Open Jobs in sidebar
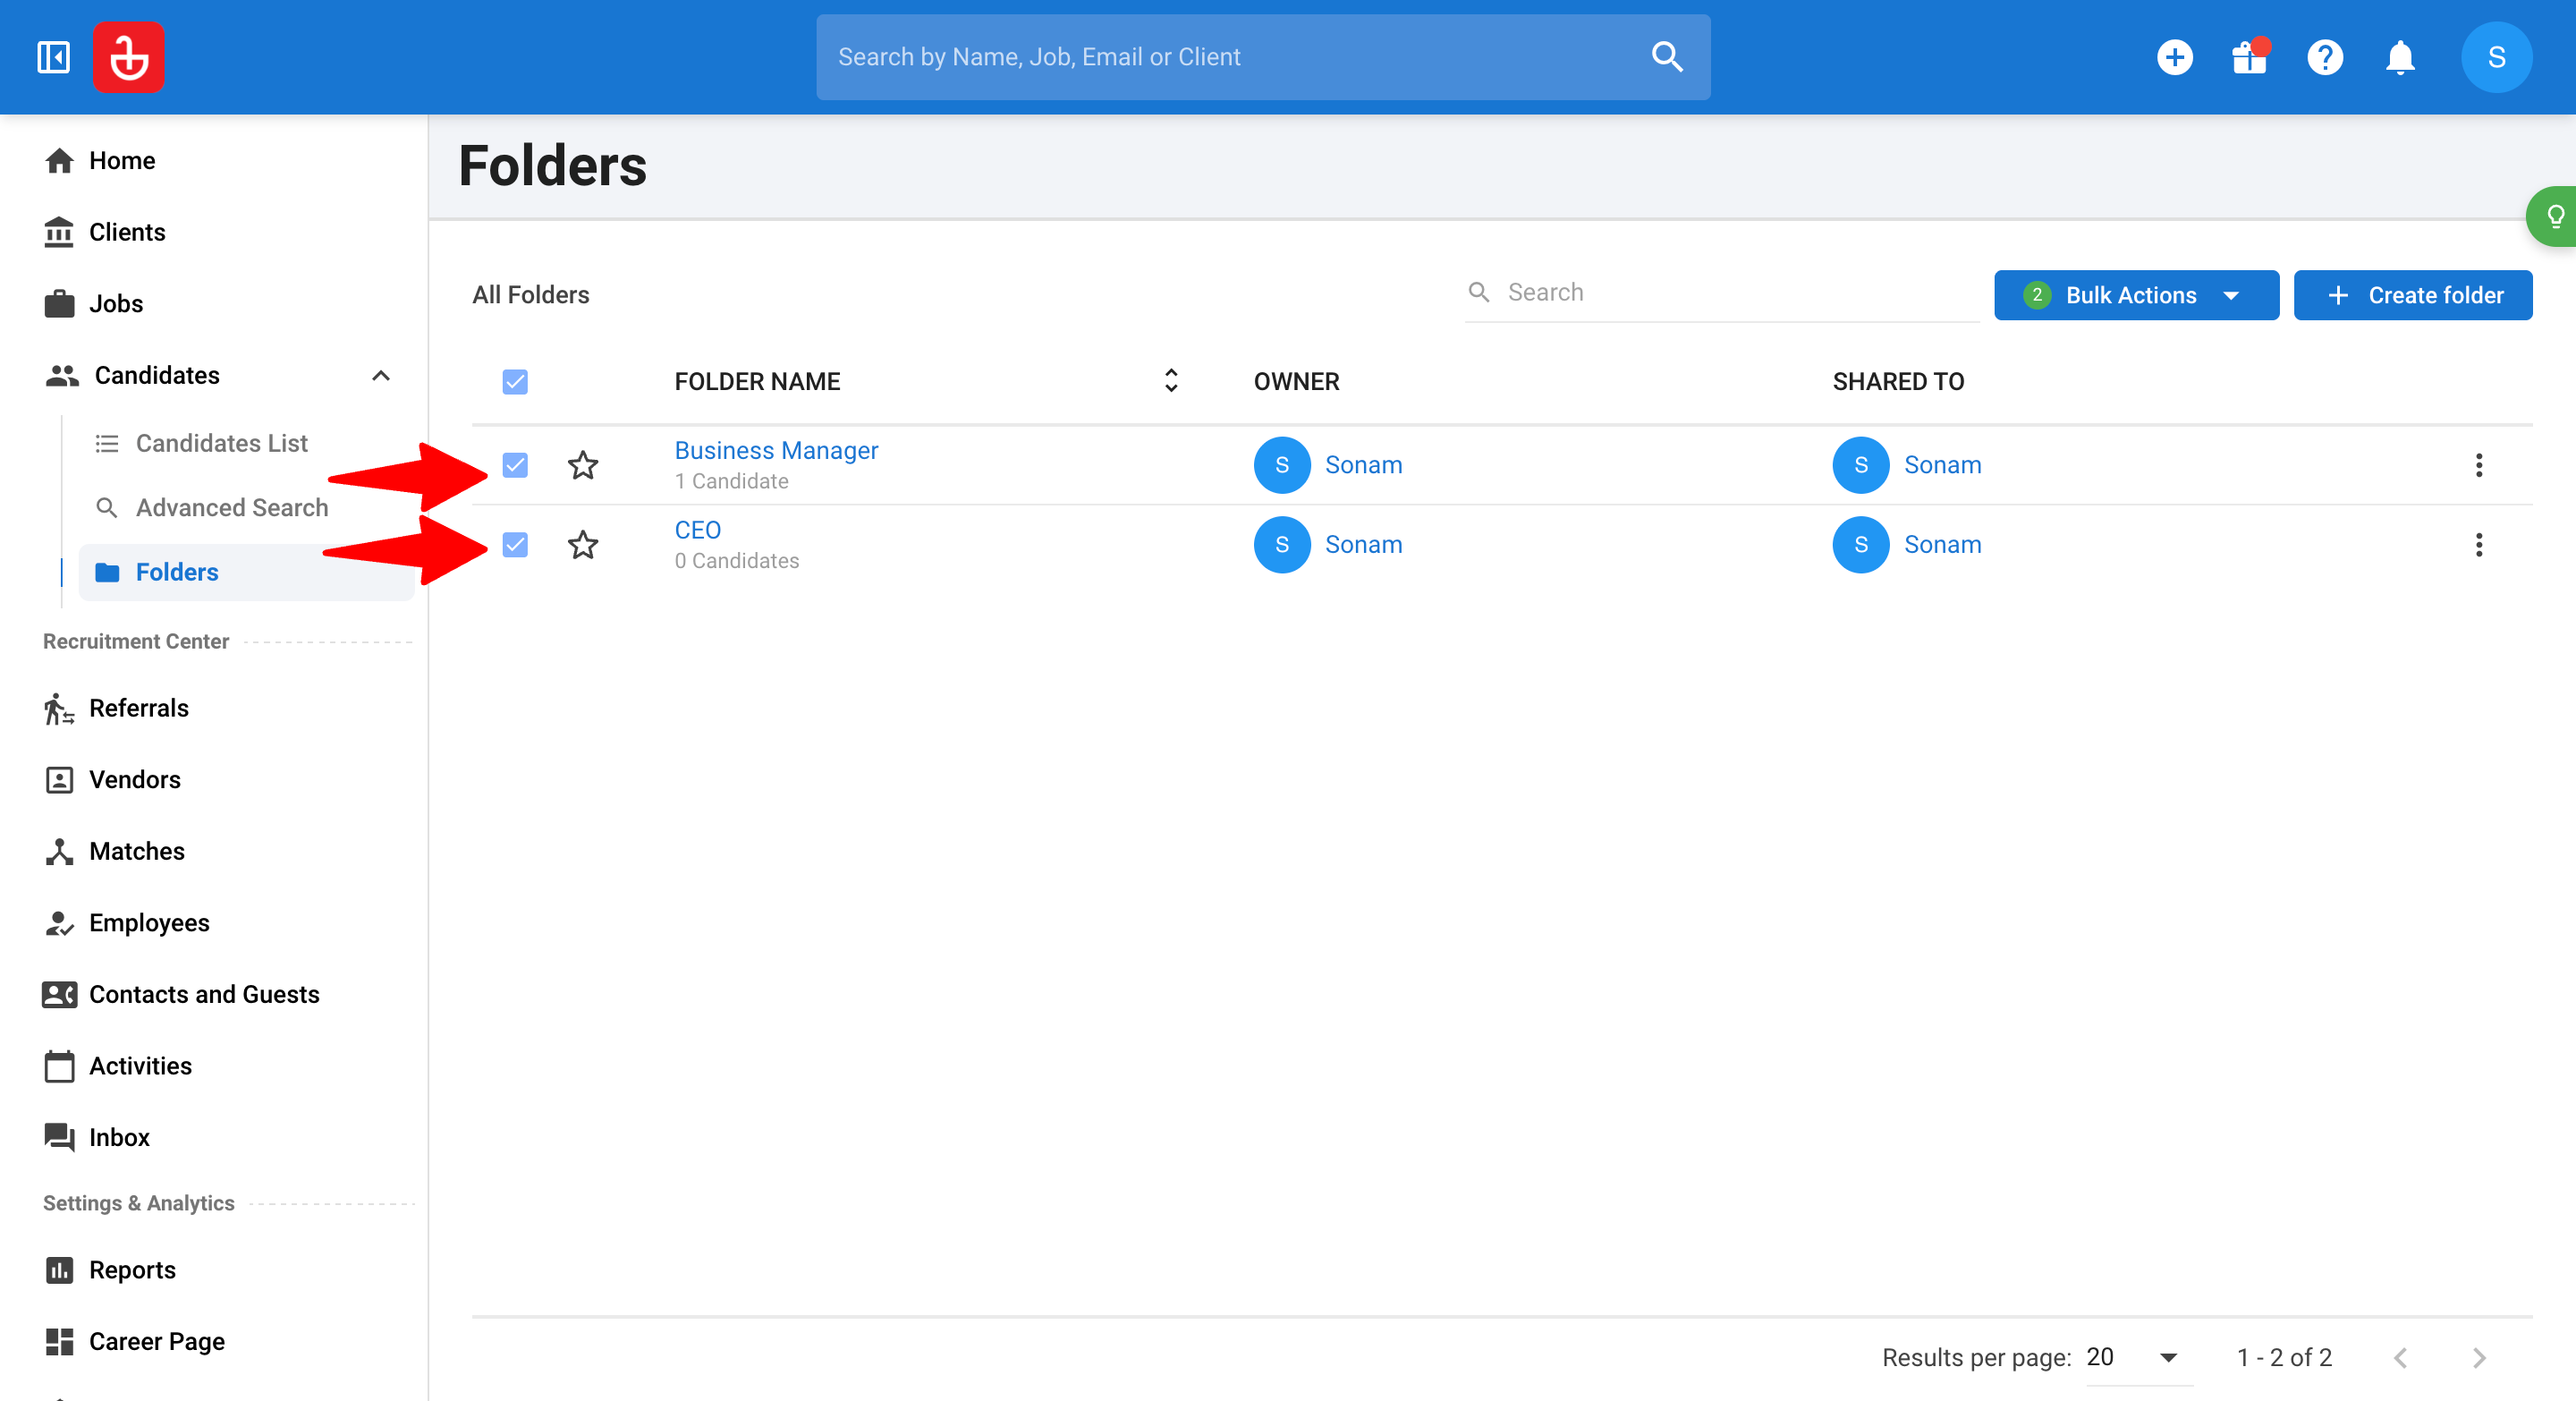The height and width of the screenshot is (1401, 2576). (x=116, y=304)
